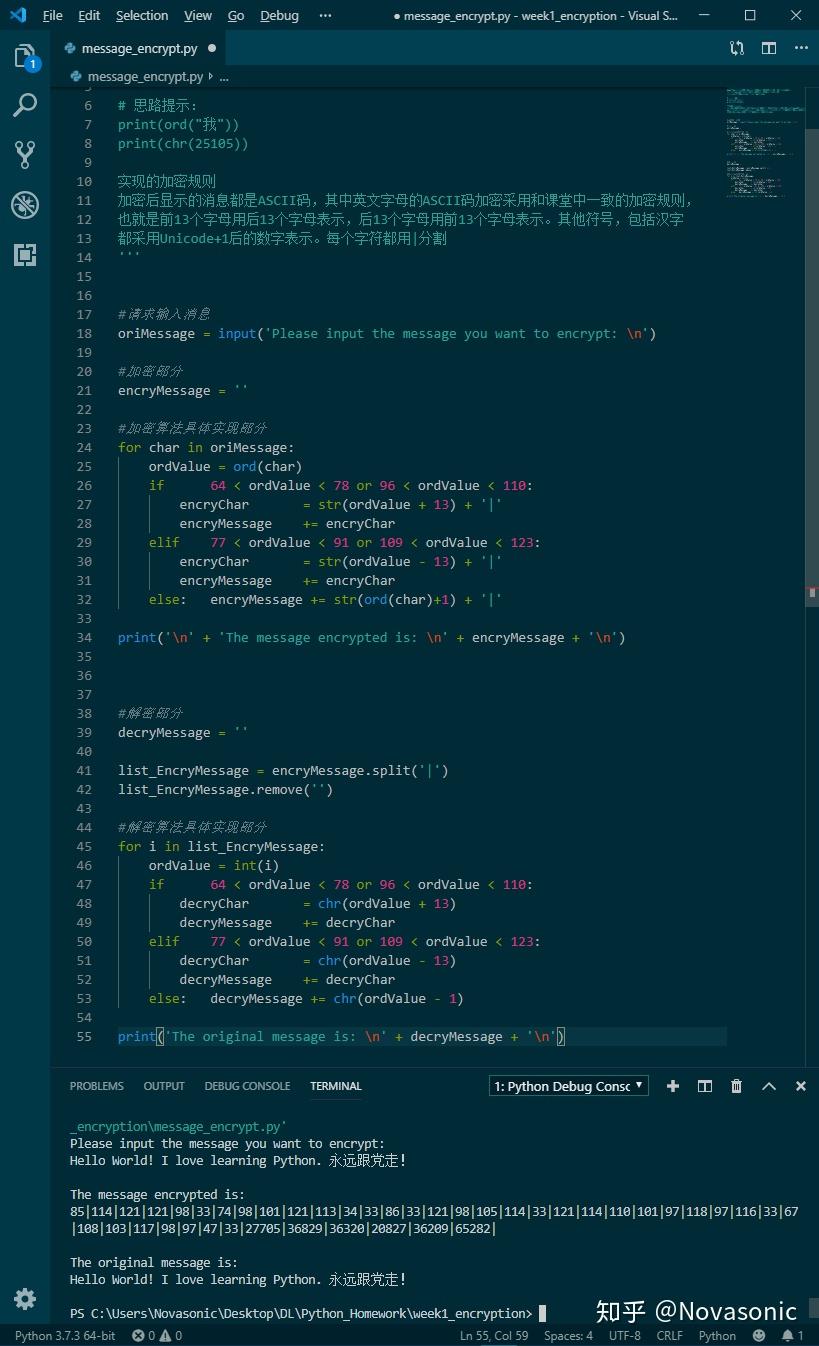The height and width of the screenshot is (1346, 819).
Task: Open the Go menu
Action: [236, 15]
